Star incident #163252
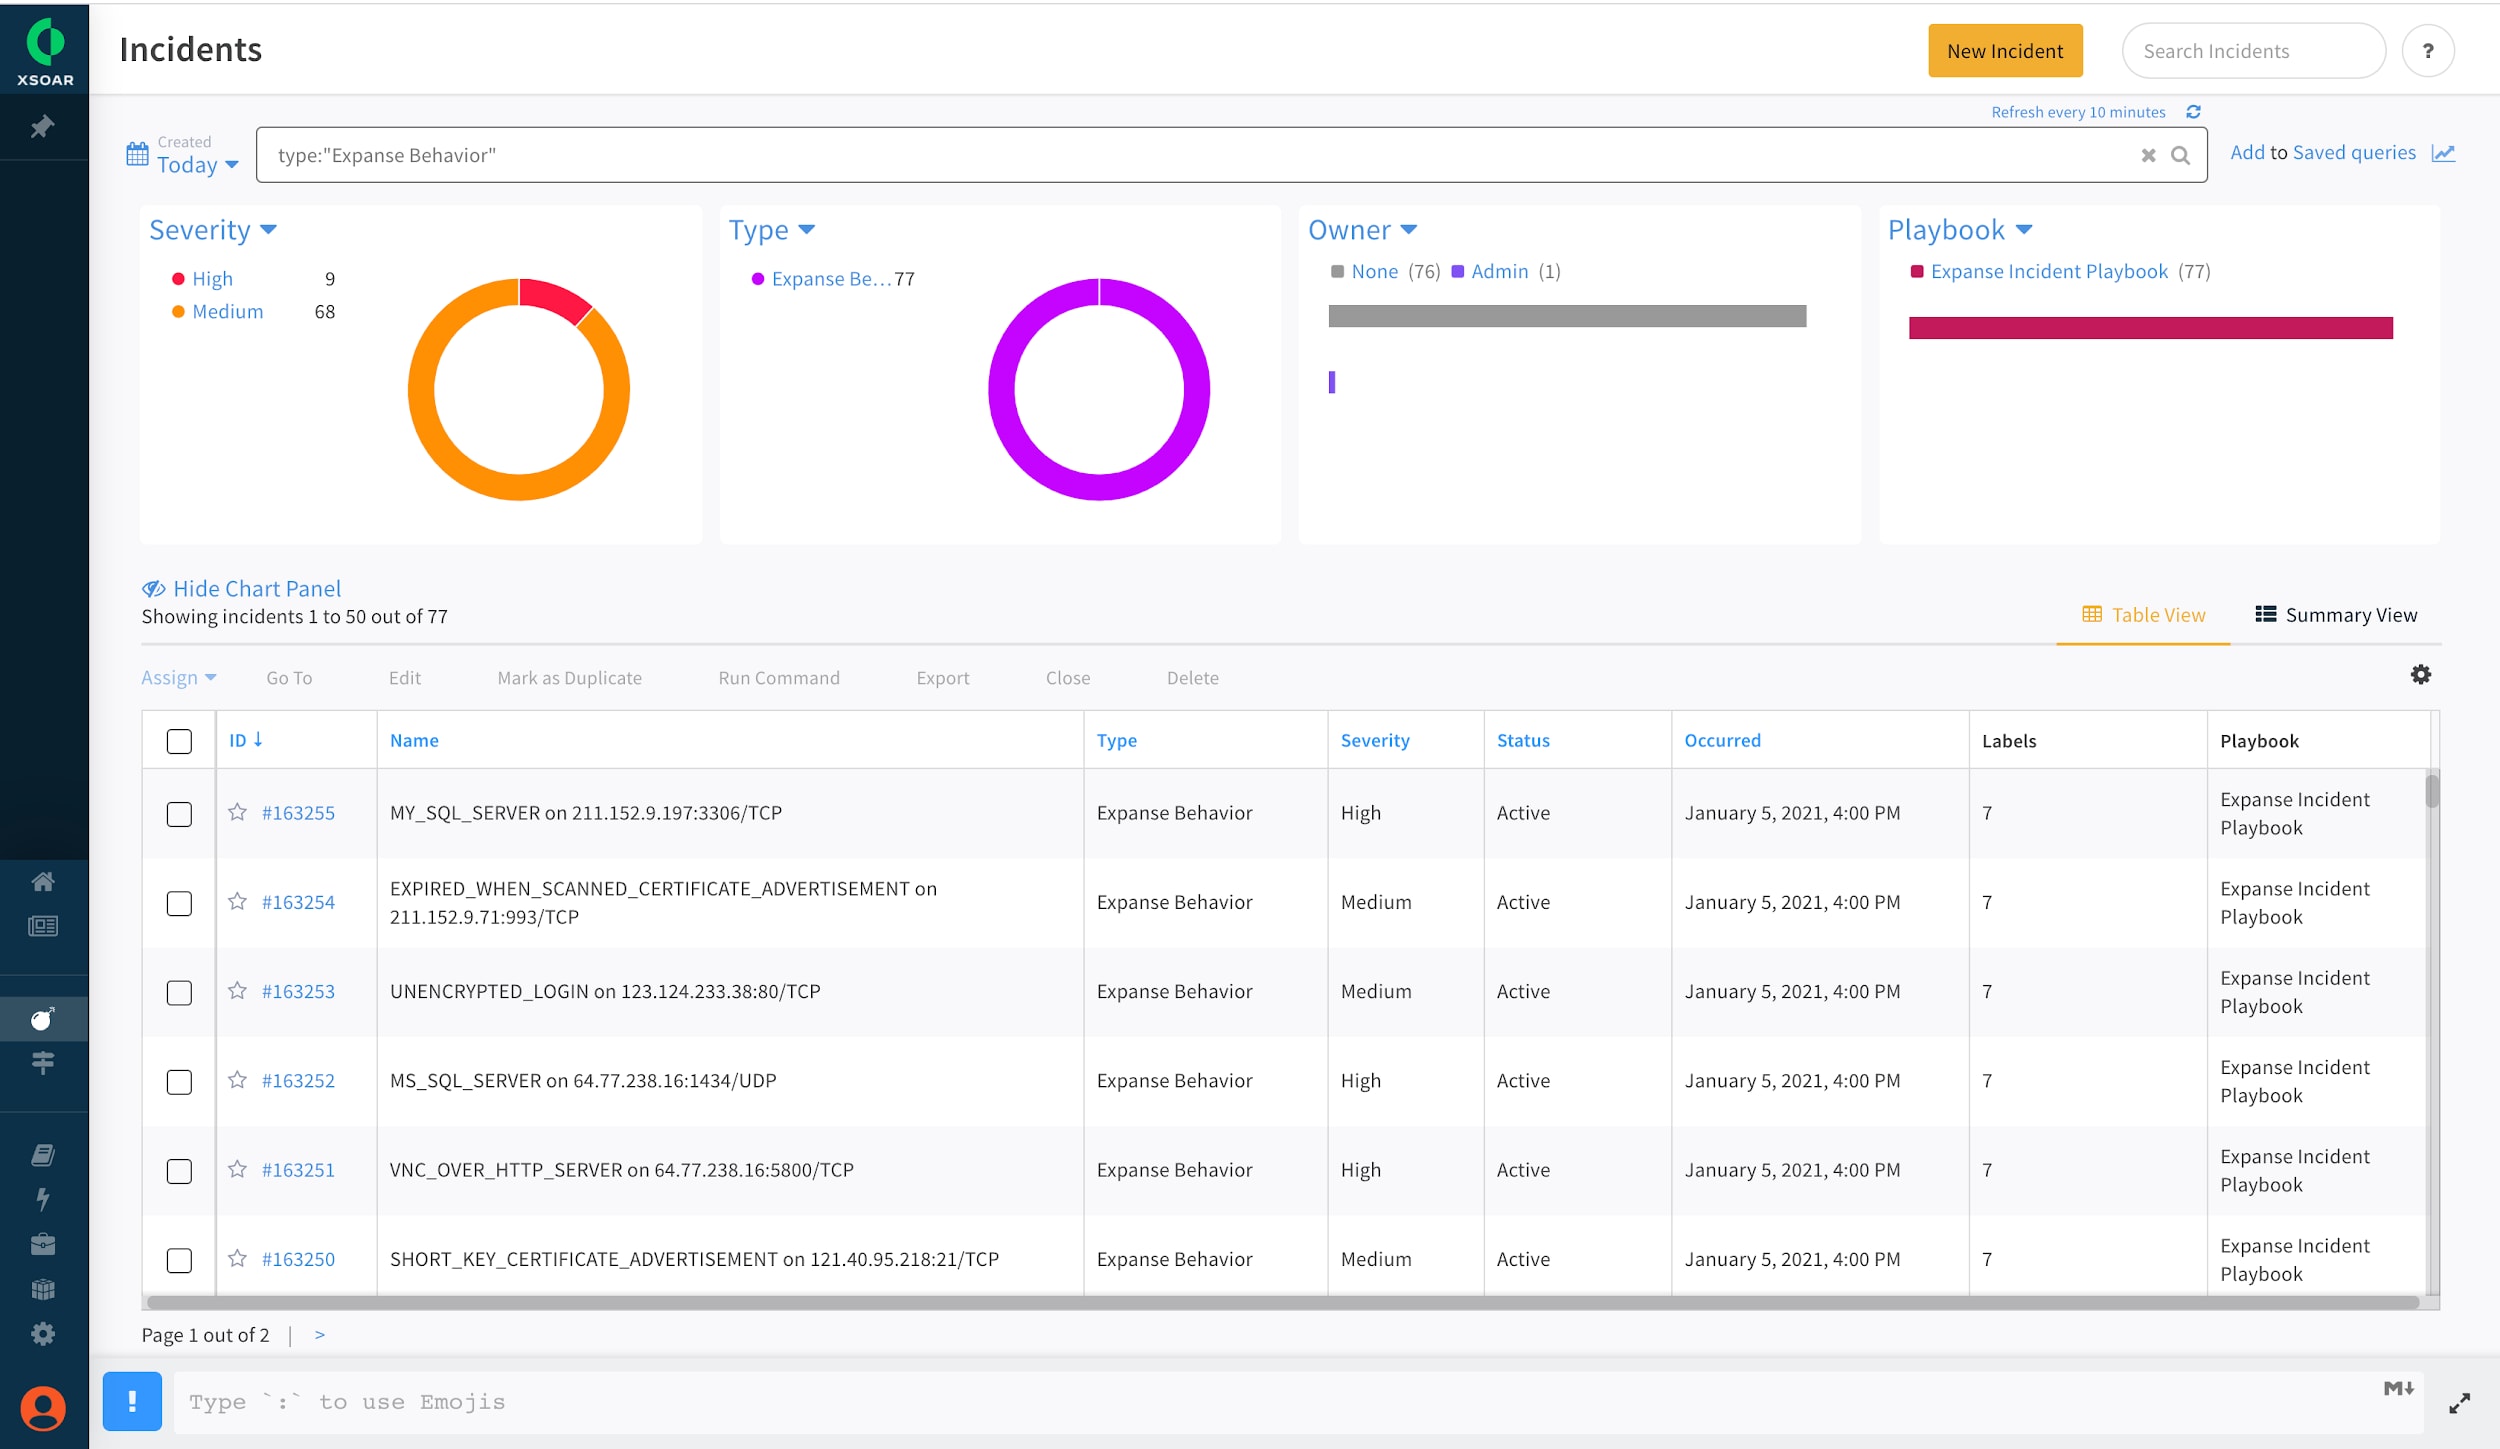The image size is (2500, 1449). click(x=237, y=1080)
